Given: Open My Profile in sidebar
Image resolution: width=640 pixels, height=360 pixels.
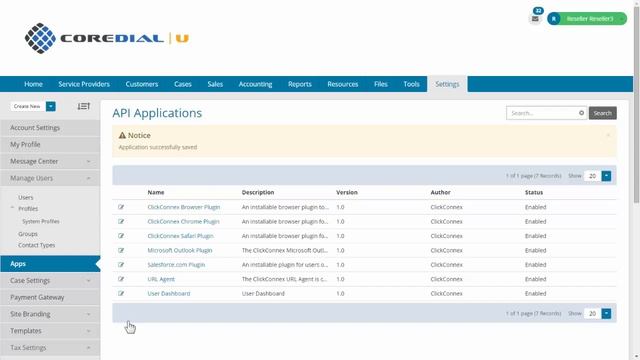Looking at the screenshot, I should (50, 144).
